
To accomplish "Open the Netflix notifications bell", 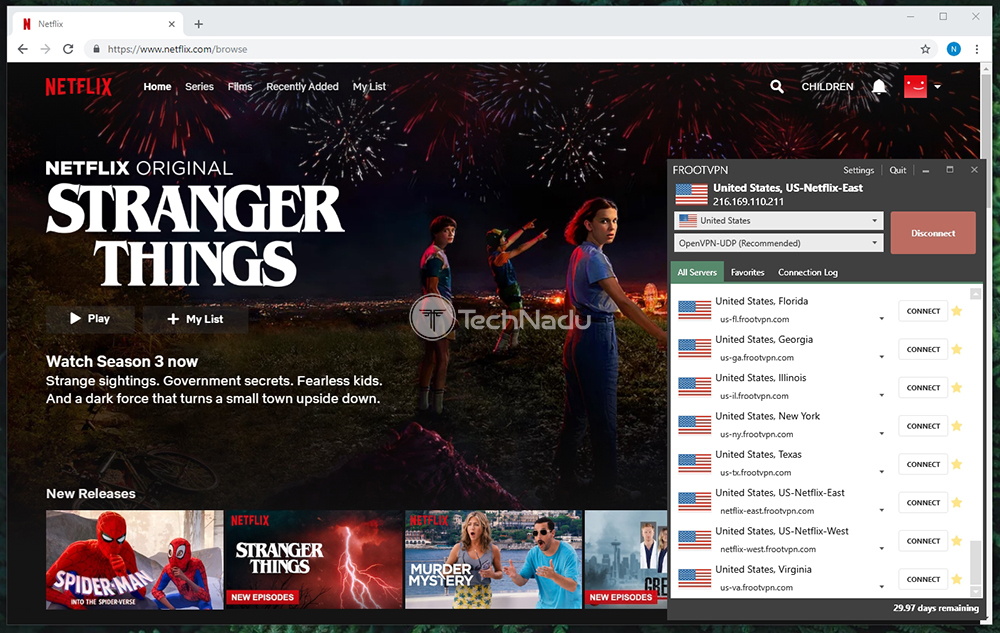I will point(879,87).
